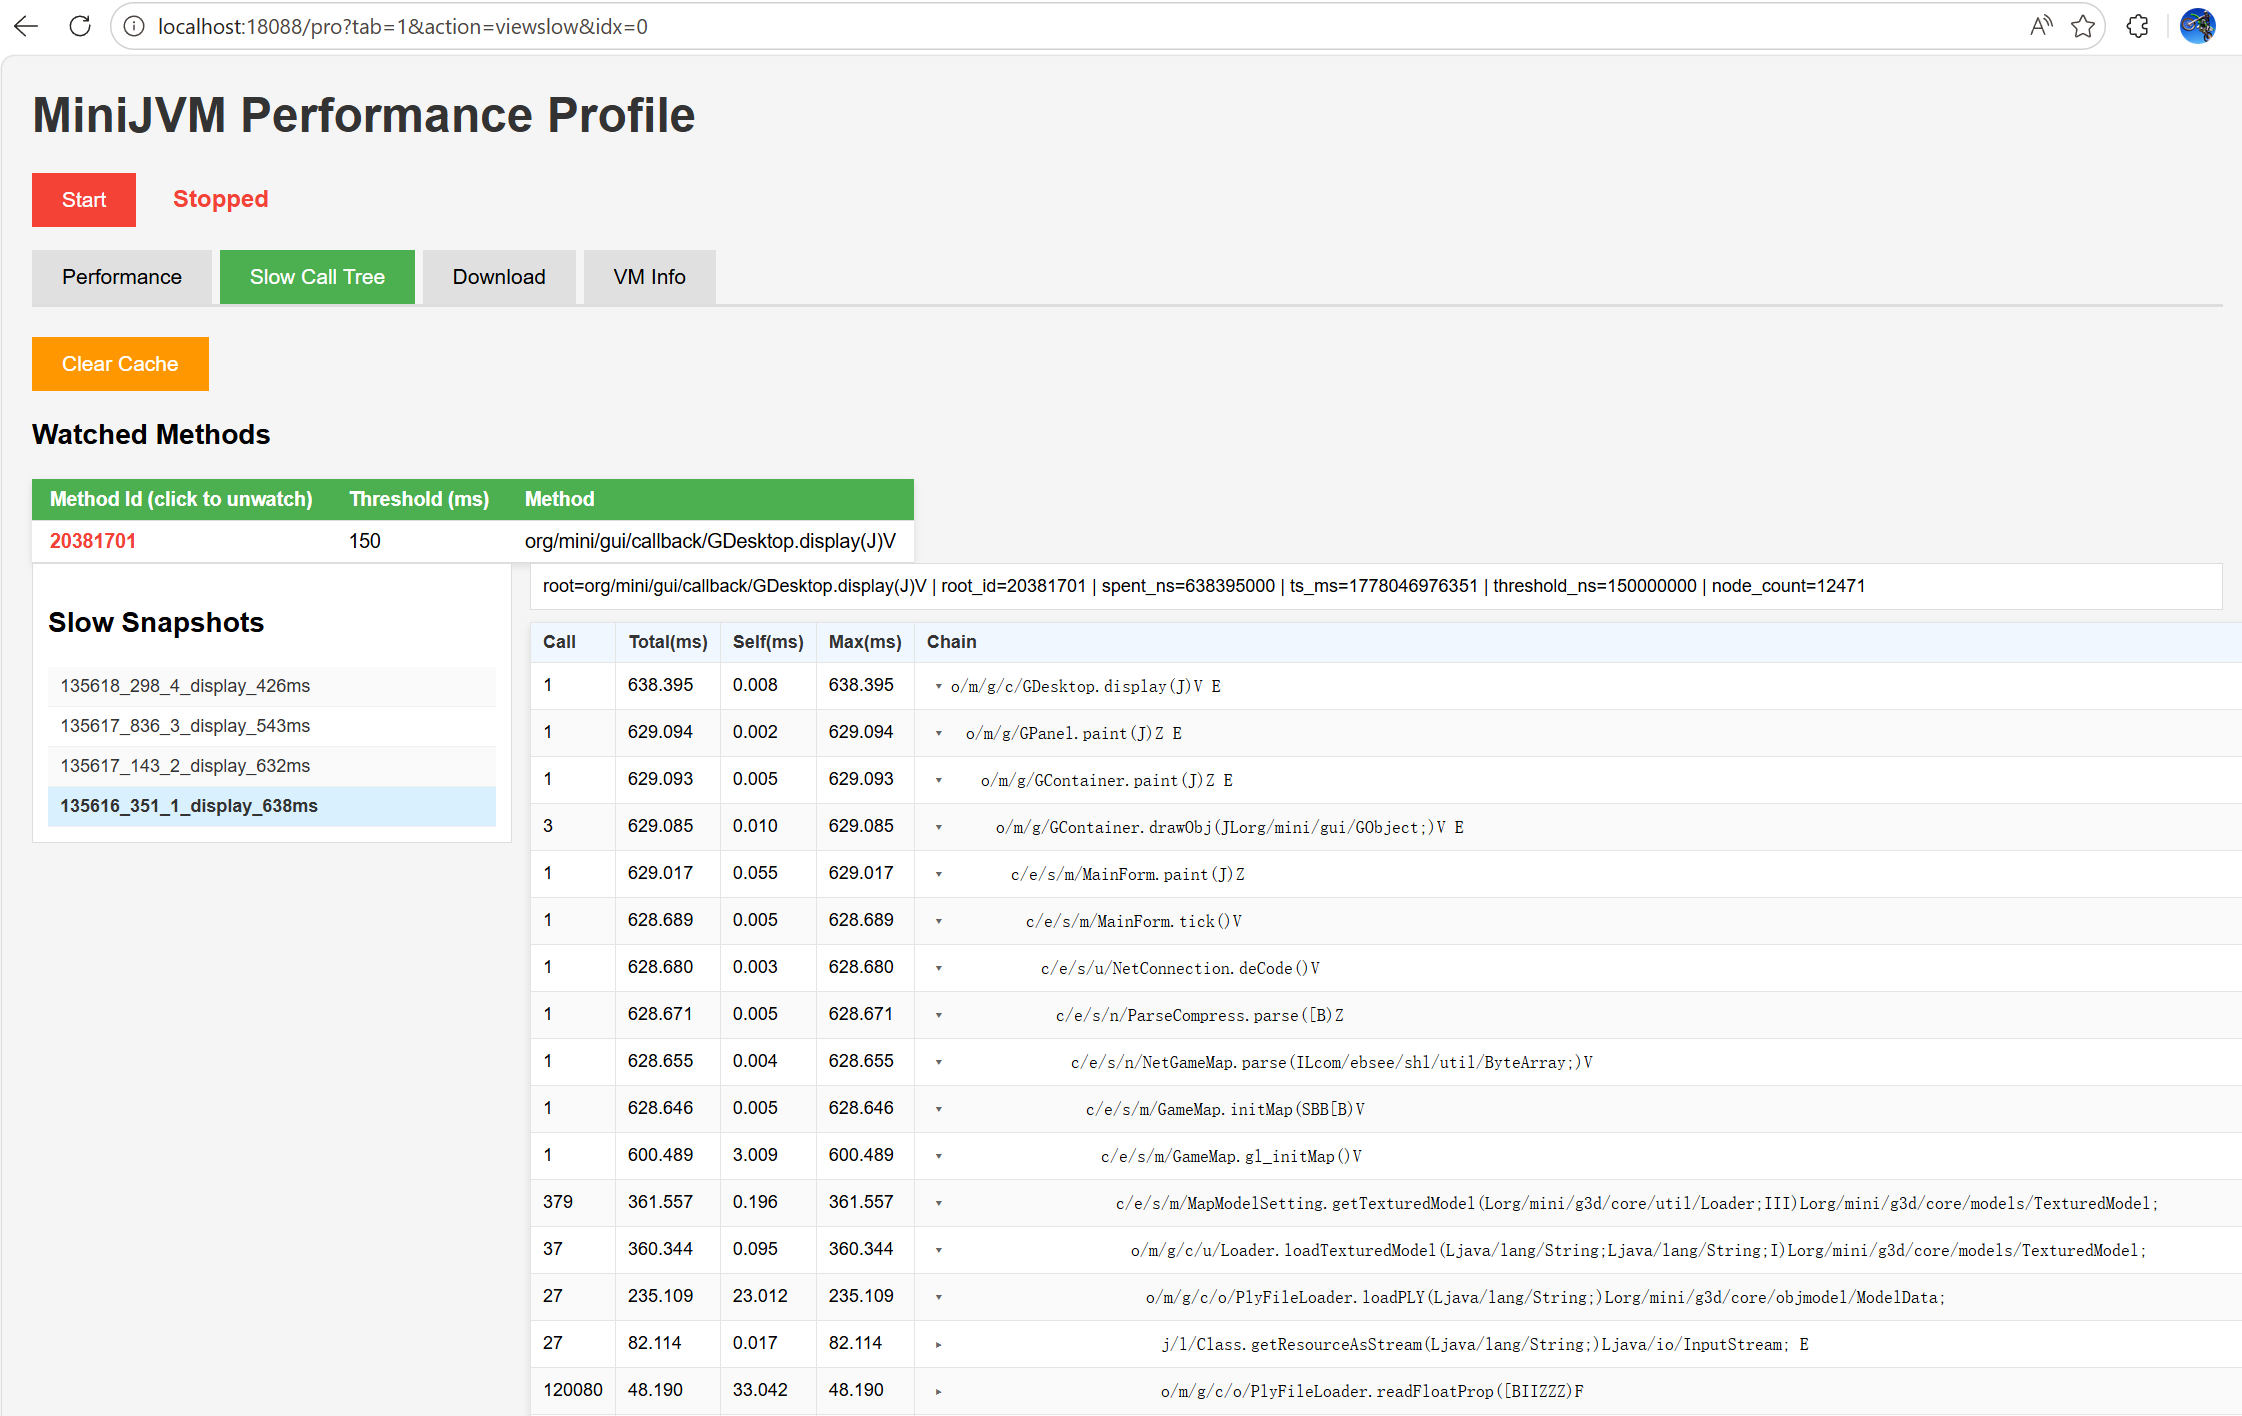Viewport: 2242px width, 1416px height.
Task: Open the Download tab
Action: (x=499, y=277)
